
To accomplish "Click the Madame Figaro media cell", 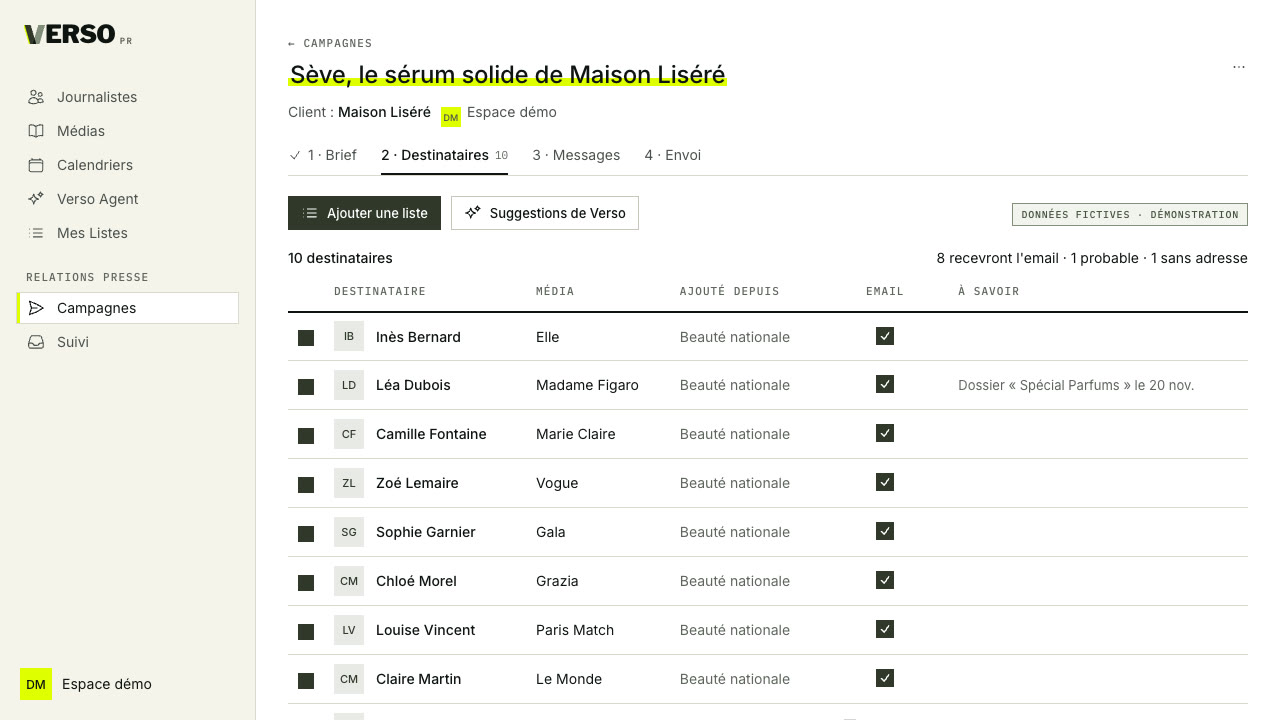I will 587,385.
